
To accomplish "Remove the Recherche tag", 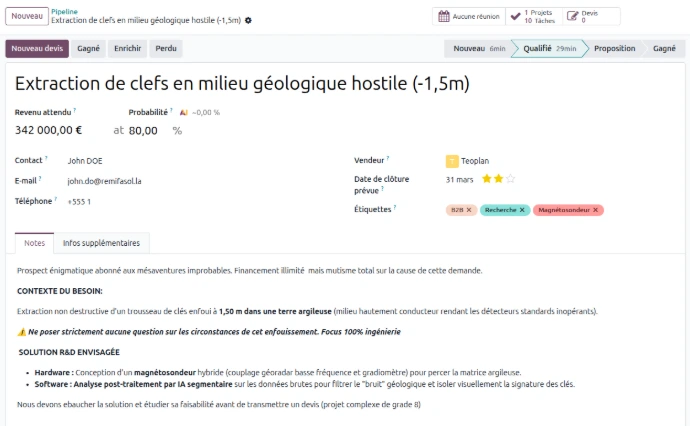I will coord(521,210).
